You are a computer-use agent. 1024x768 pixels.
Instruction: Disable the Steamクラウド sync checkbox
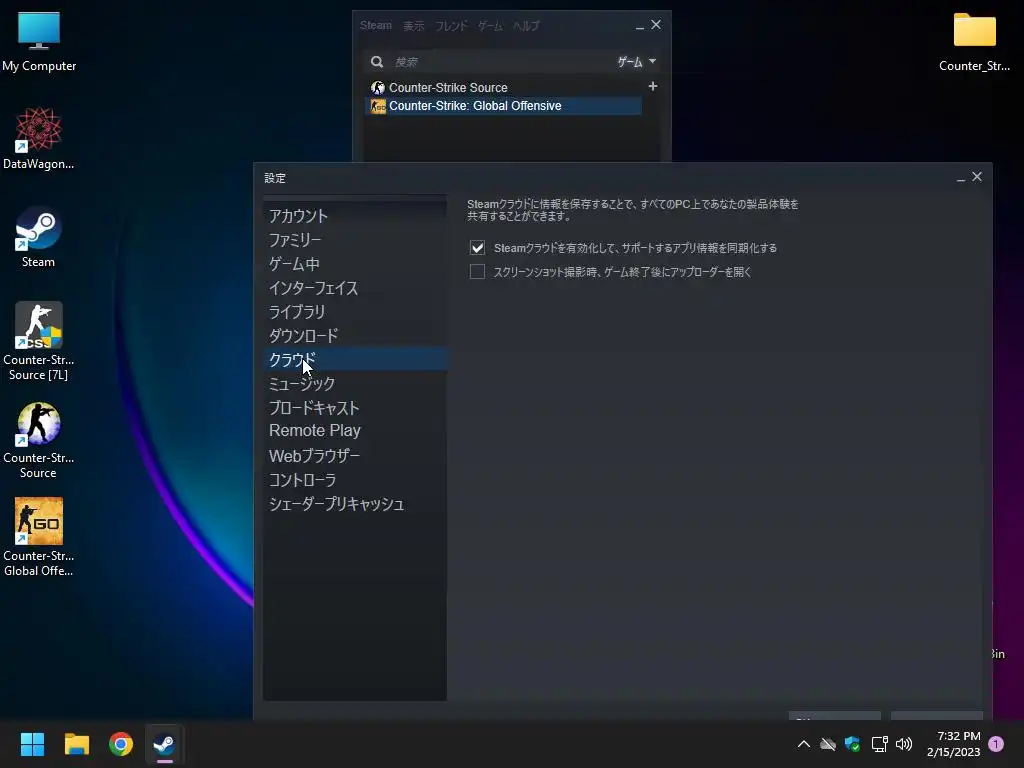[x=477, y=248]
